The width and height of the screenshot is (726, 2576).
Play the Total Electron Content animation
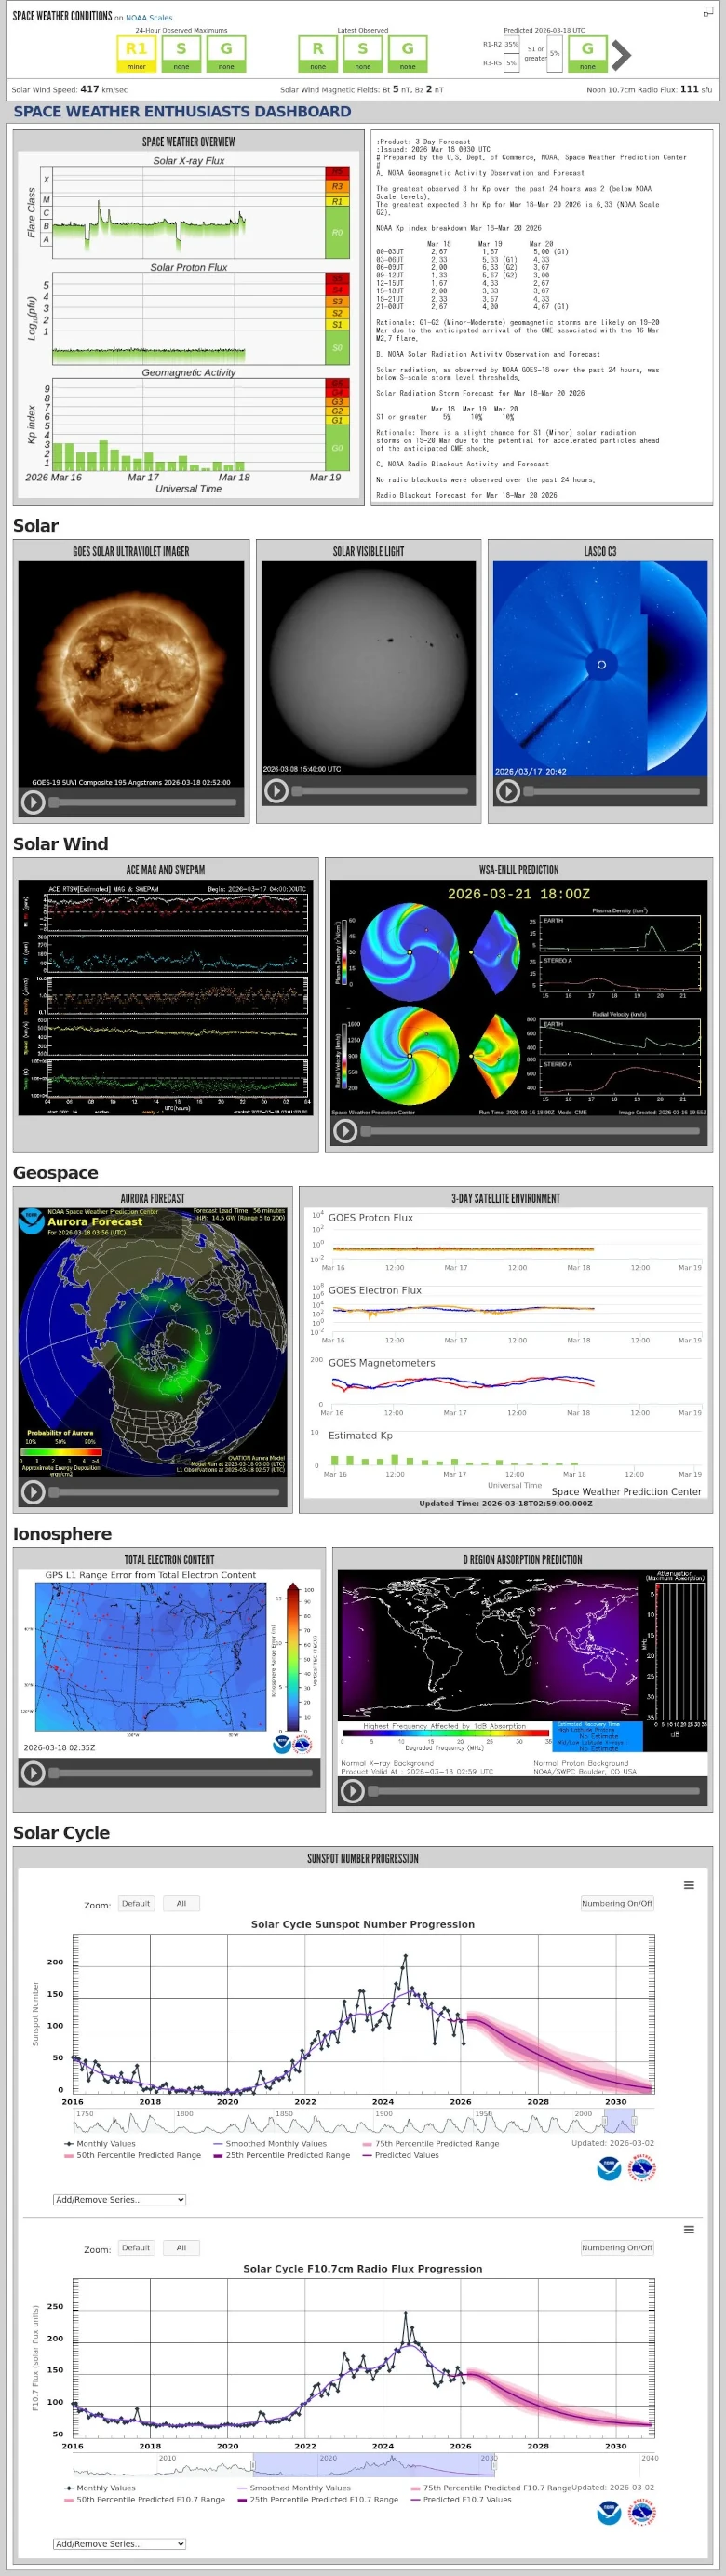tap(33, 1772)
